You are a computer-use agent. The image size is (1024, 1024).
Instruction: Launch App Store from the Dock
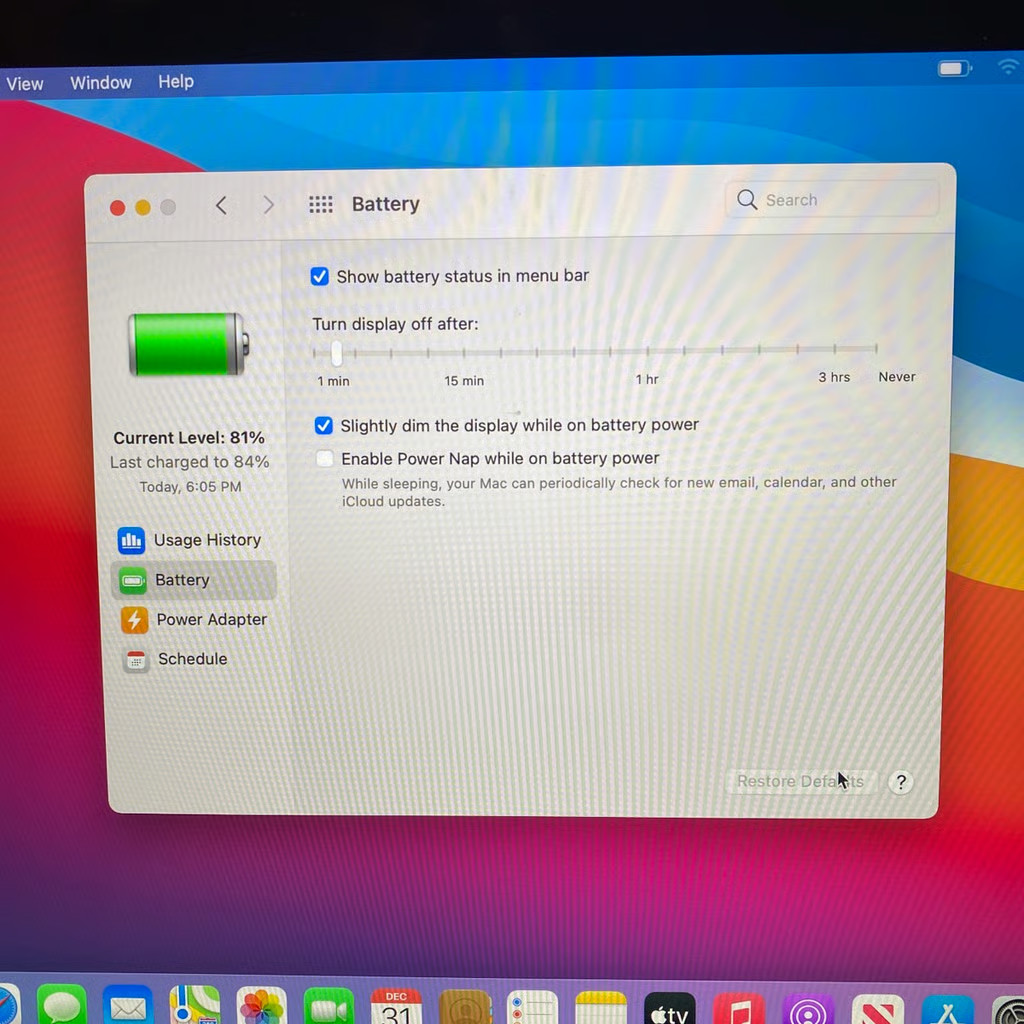(948, 1012)
